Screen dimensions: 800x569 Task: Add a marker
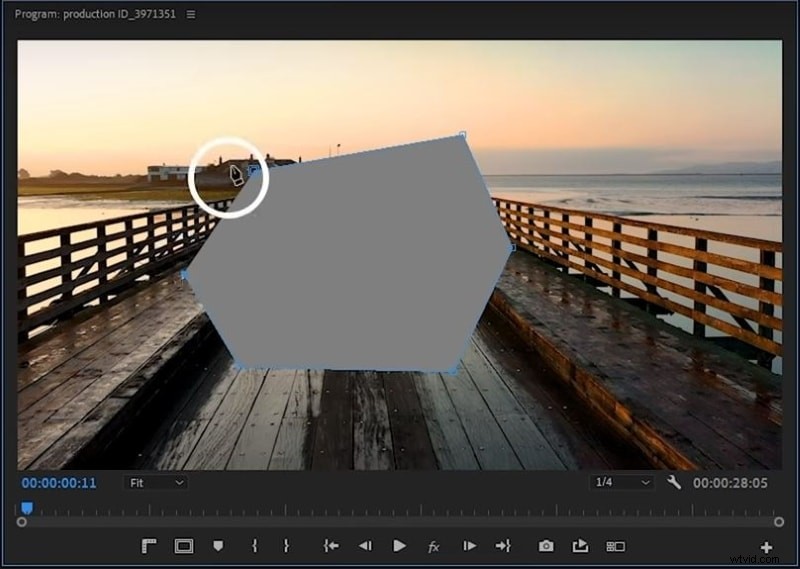pyautogui.click(x=218, y=546)
